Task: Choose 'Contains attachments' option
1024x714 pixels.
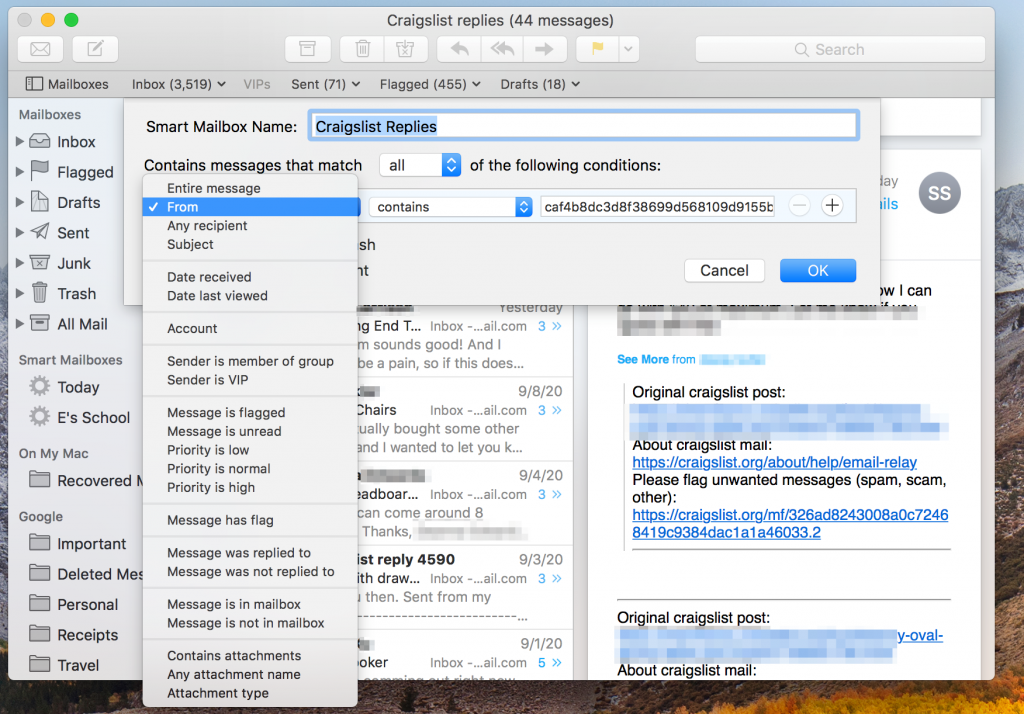Action: [250, 655]
